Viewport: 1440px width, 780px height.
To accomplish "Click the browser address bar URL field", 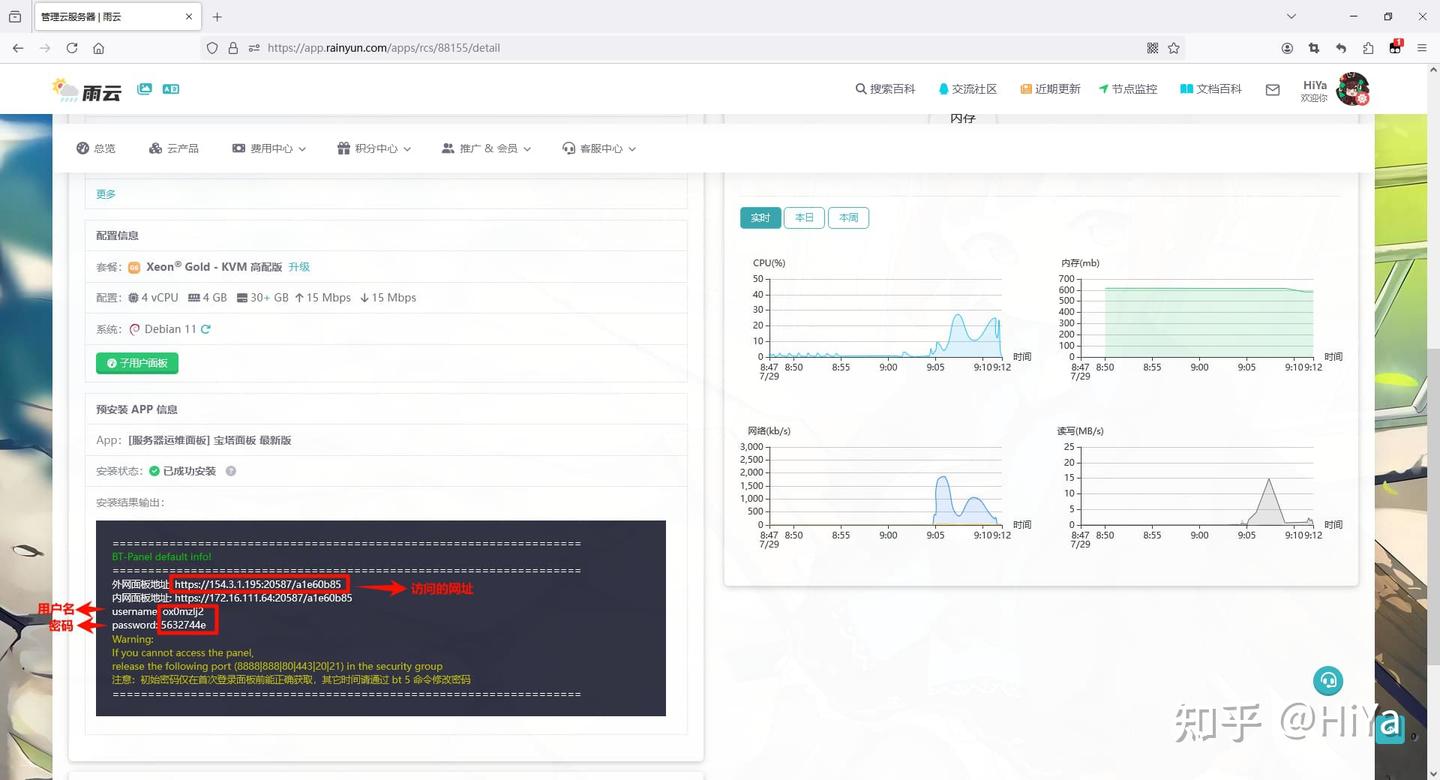I will coord(700,48).
